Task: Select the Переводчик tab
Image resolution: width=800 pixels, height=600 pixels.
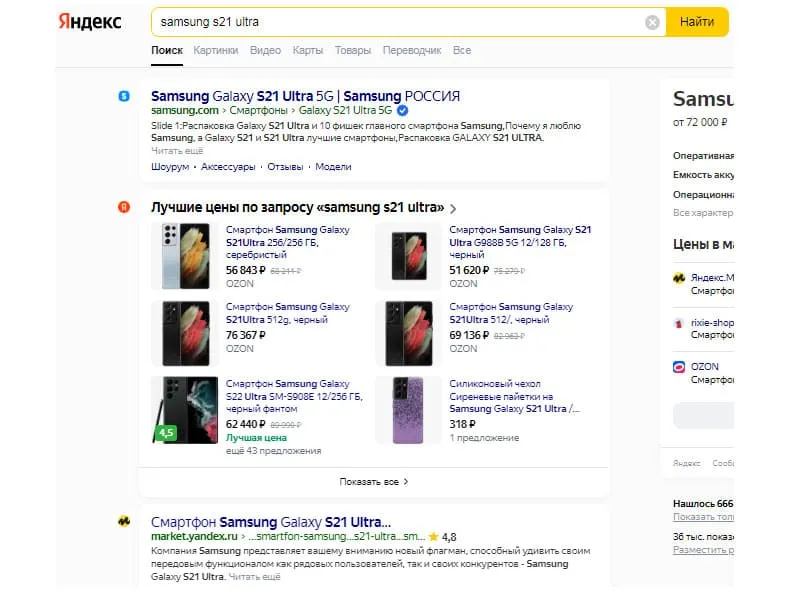Action: (x=412, y=50)
